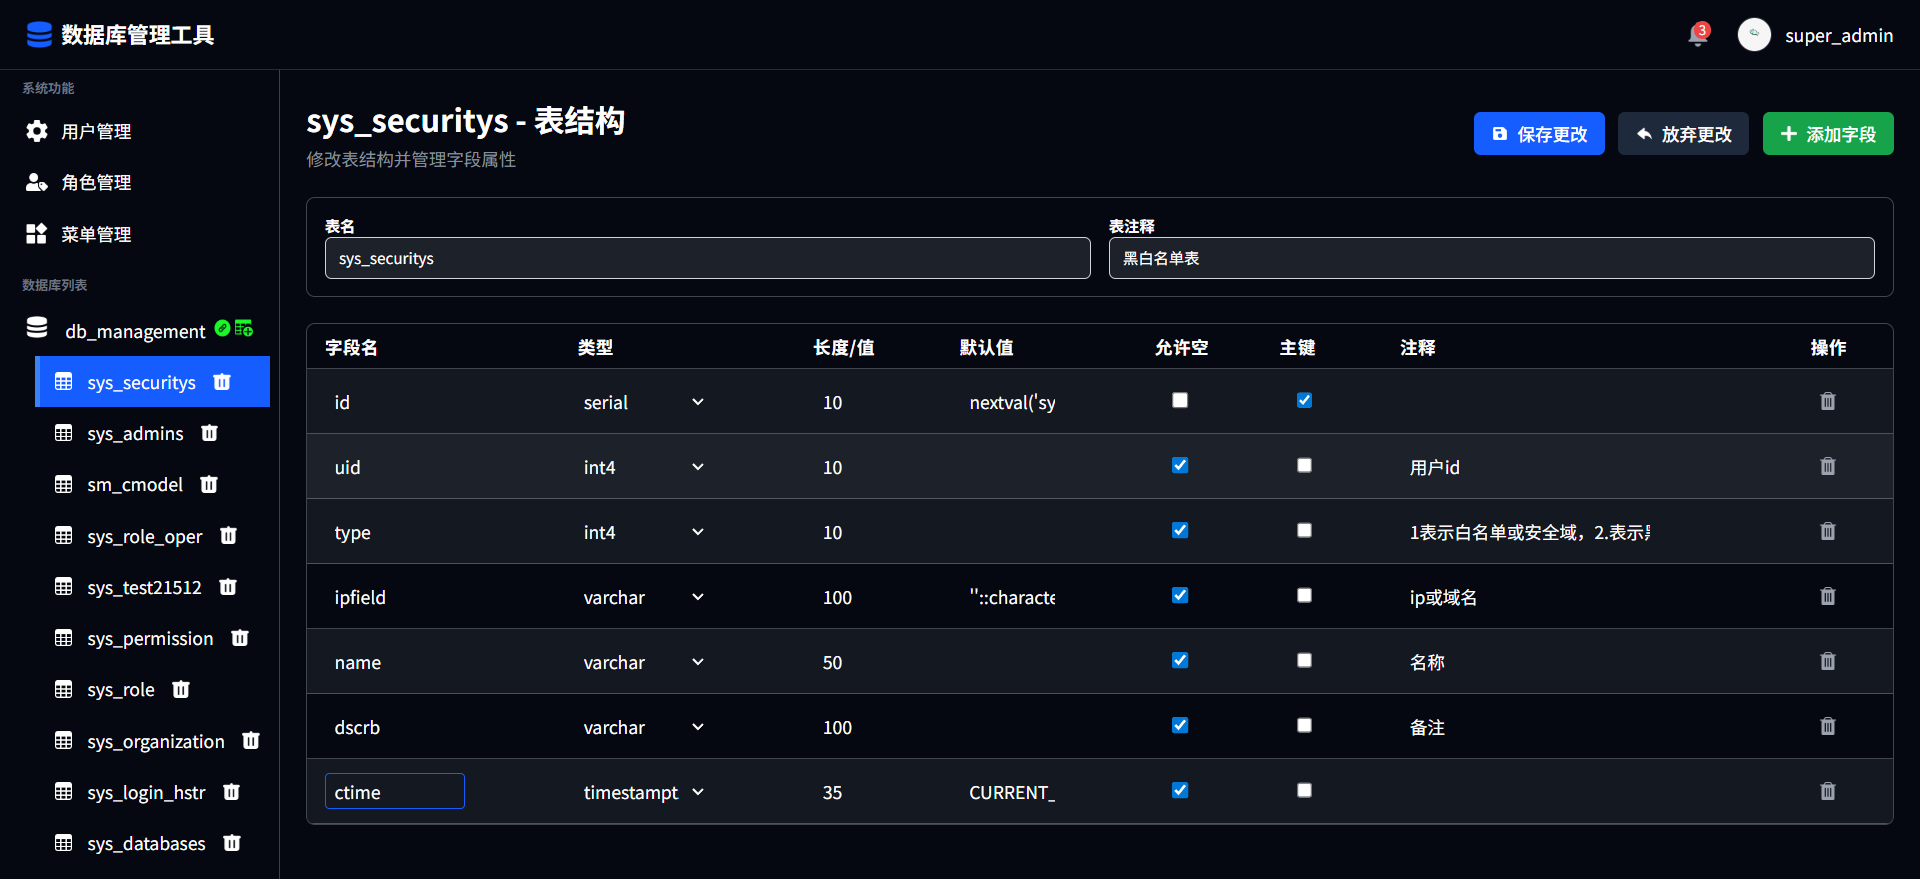Delete the uid field row
The width and height of the screenshot is (1920, 879).
click(1827, 467)
